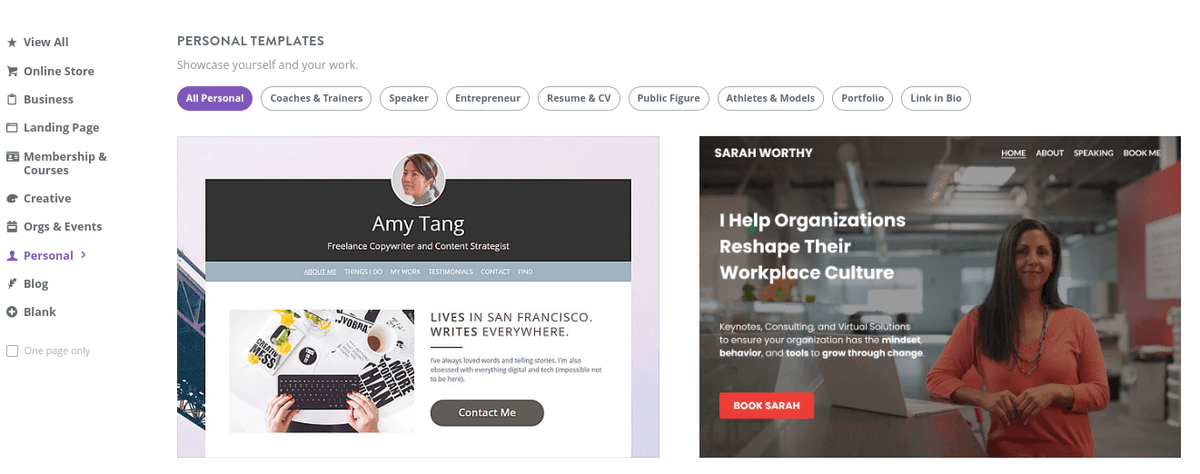Screen dimensions: 1200x474
Task: Click the PERSONAL TEMPLATES heading
Action: click(x=250, y=41)
